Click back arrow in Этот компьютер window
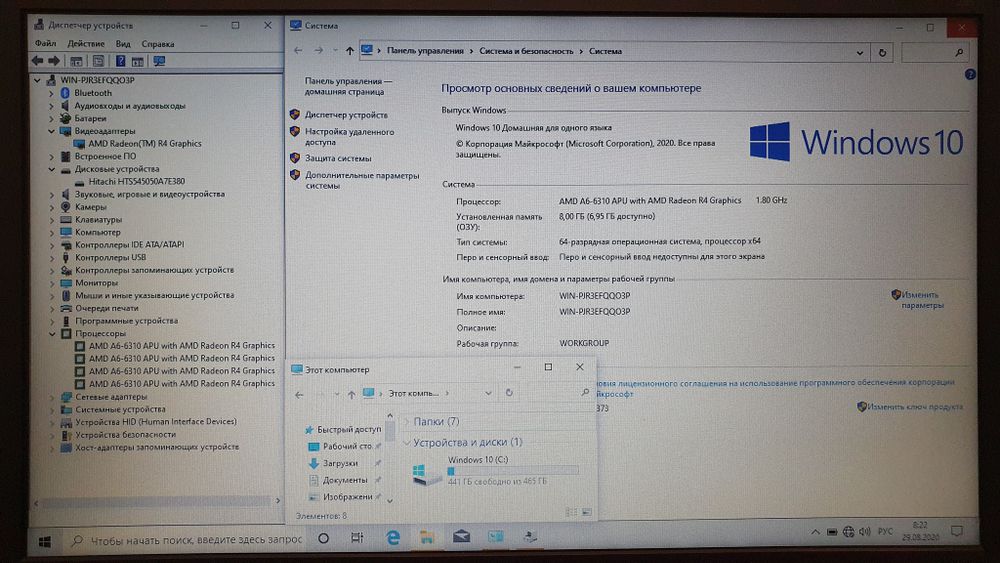 299,395
